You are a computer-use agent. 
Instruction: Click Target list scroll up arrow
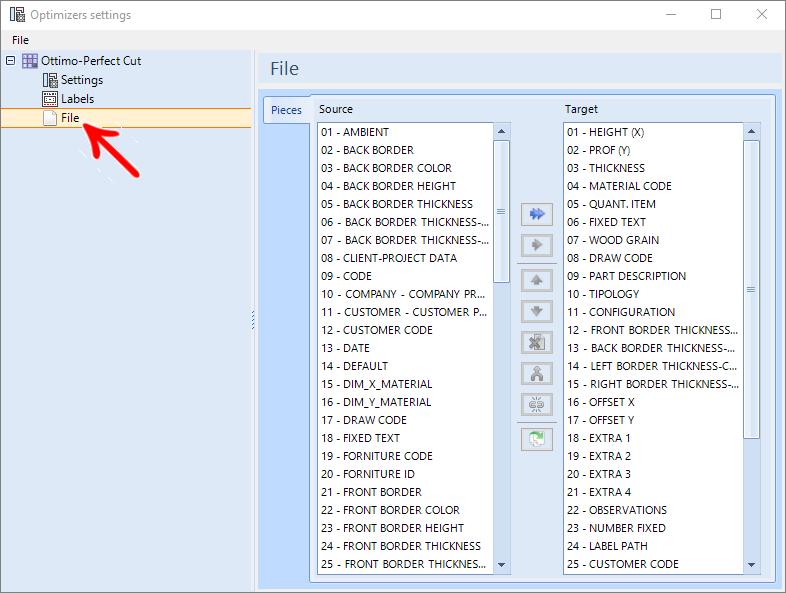[751, 132]
